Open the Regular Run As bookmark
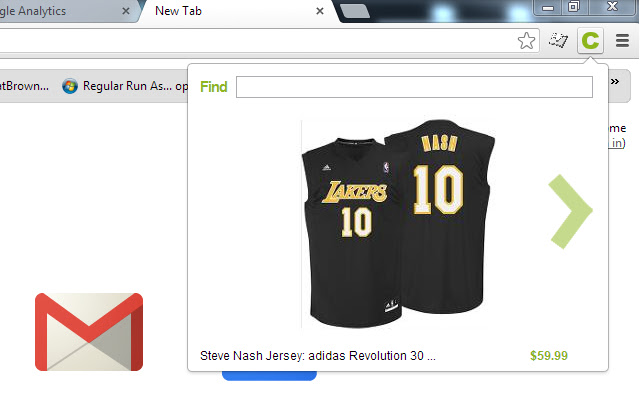Image resolution: width=640 pixels, height=400 pixels. 125,86
